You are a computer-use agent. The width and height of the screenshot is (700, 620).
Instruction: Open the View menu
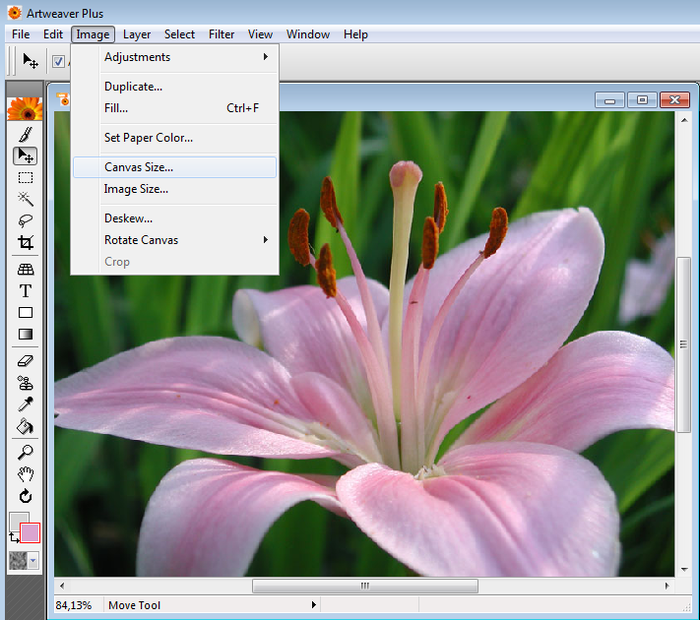(260, 34)
